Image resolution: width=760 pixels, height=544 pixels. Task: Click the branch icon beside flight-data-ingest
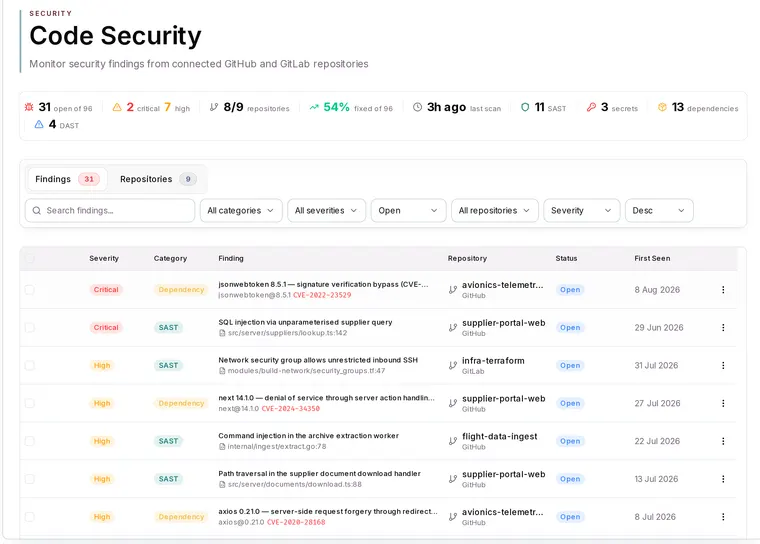[453, 441]
